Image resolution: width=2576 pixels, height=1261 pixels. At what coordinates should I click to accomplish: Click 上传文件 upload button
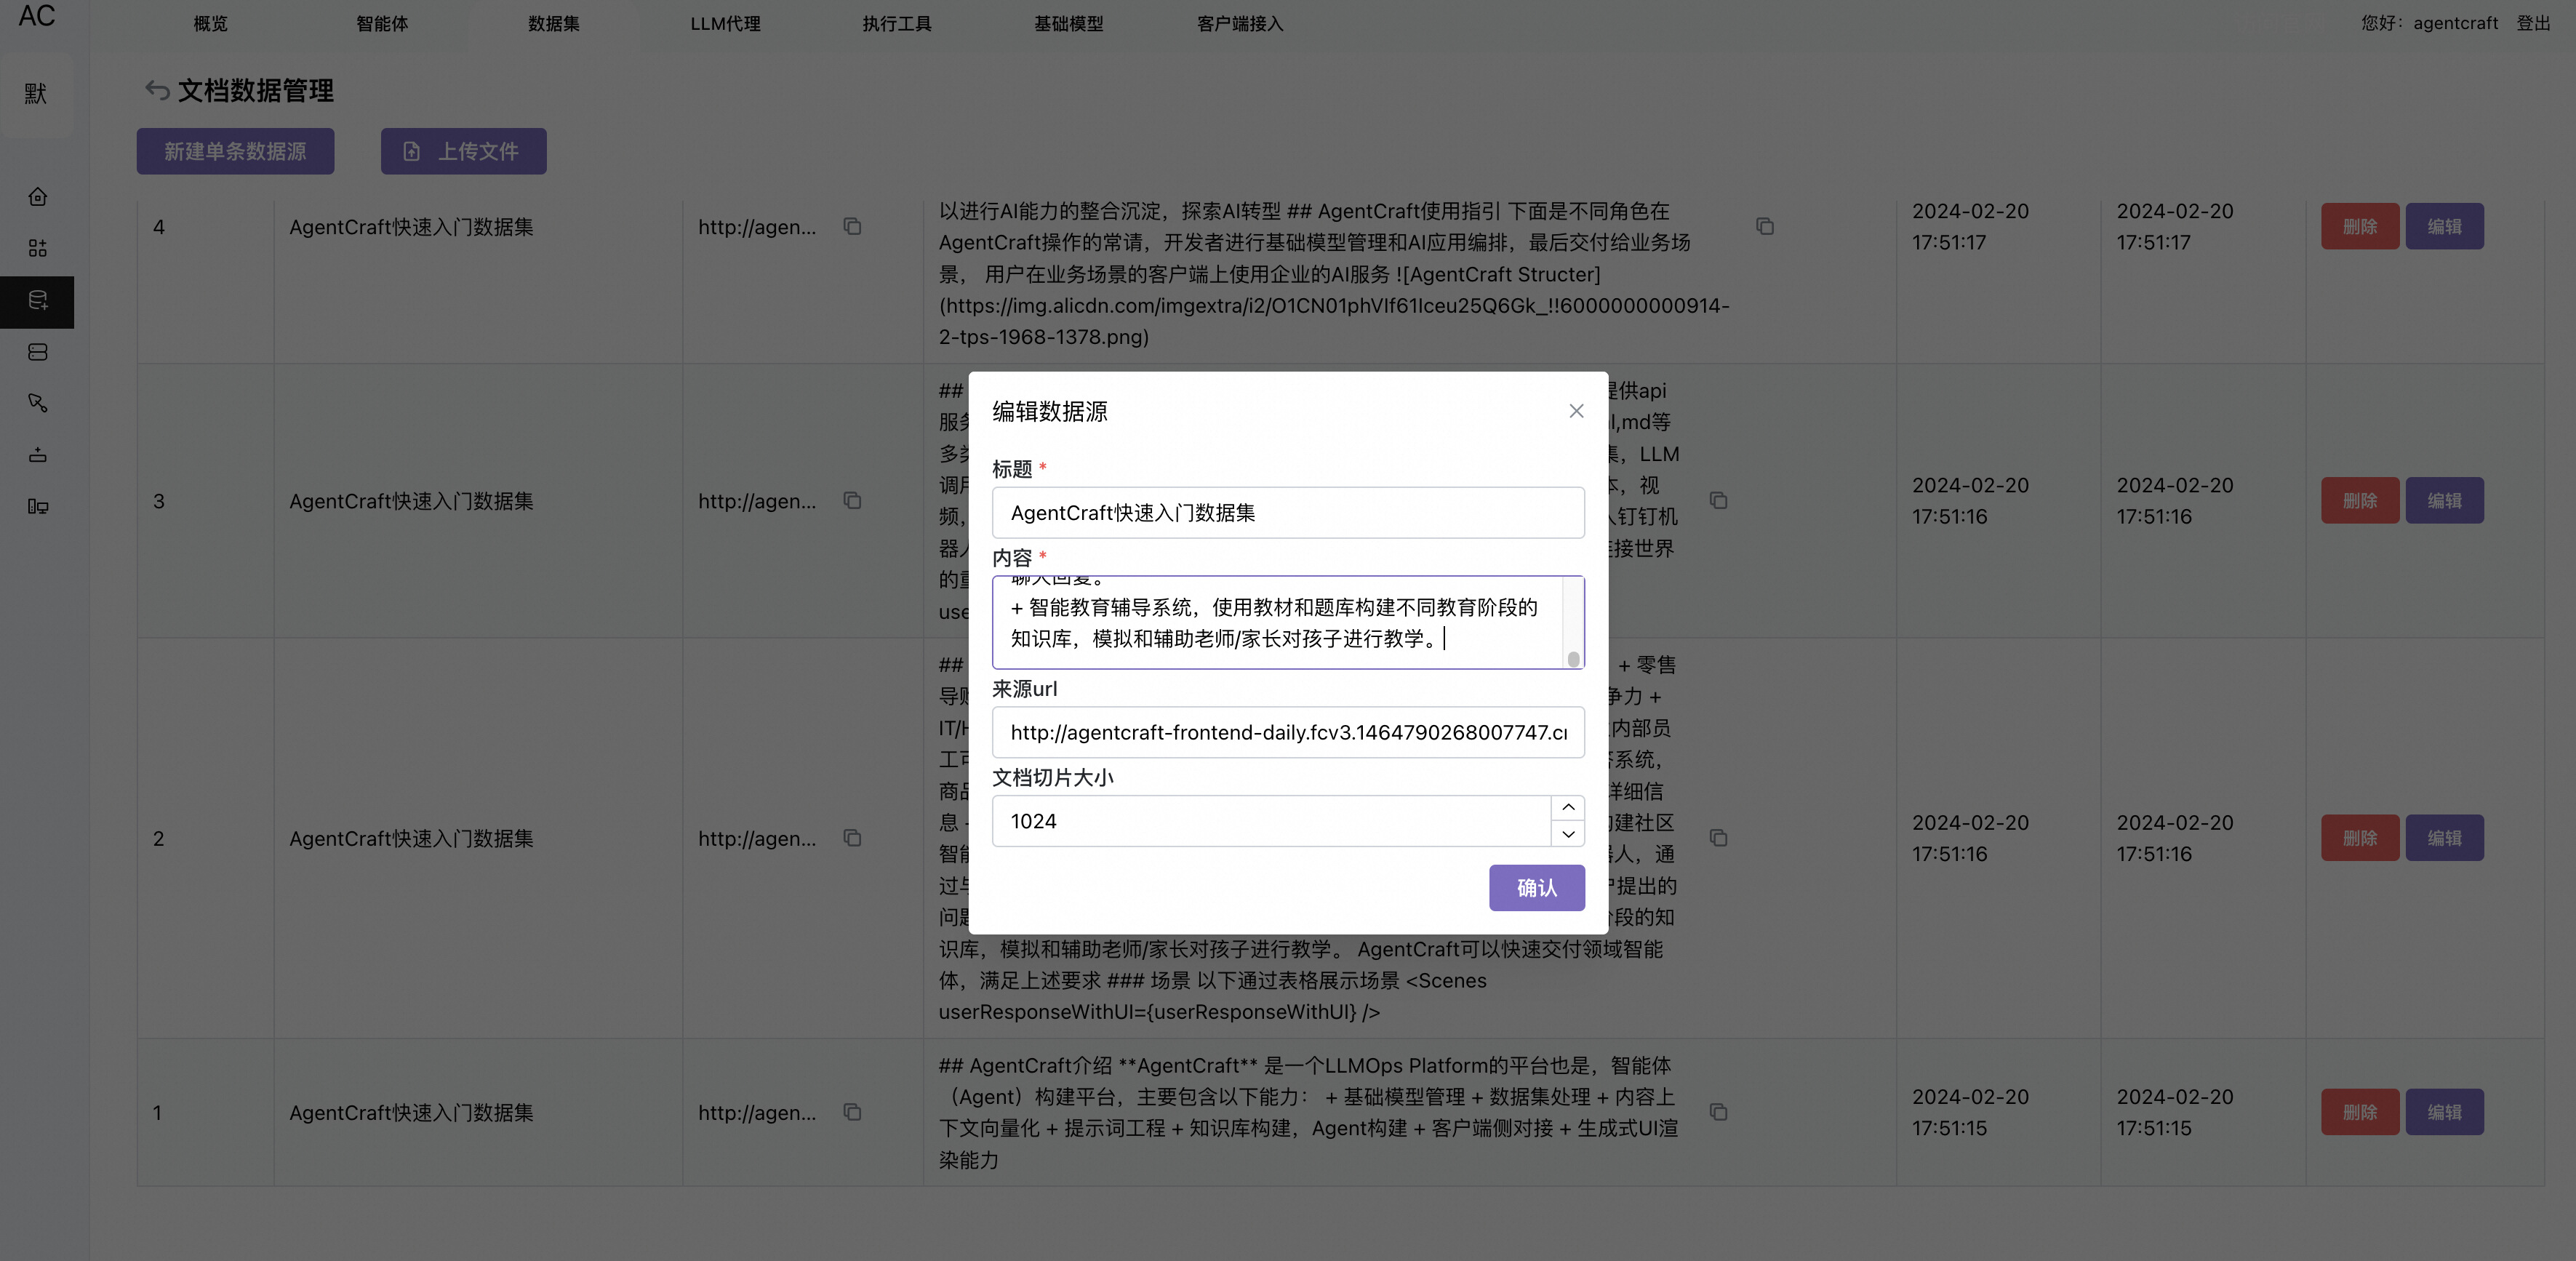463,151
